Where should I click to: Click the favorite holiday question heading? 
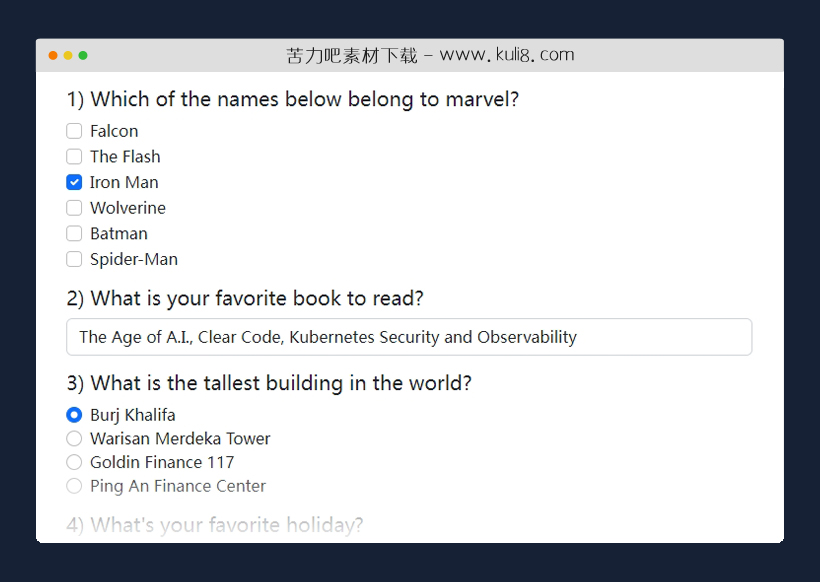coord(215,525)
